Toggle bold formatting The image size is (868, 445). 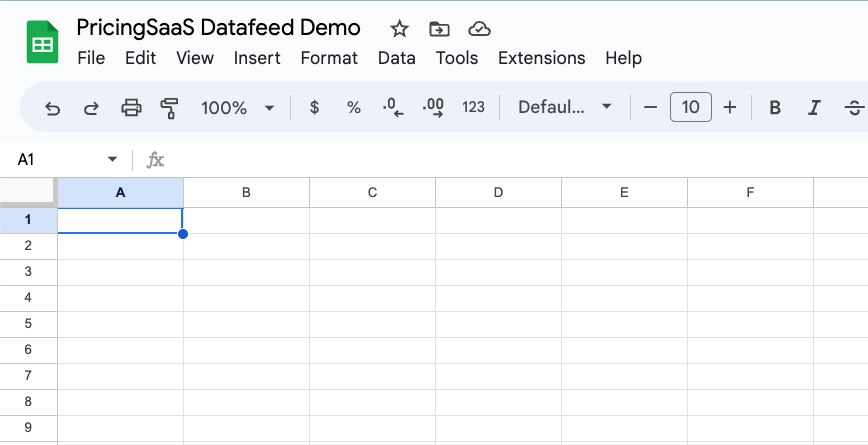pos(774,107)
